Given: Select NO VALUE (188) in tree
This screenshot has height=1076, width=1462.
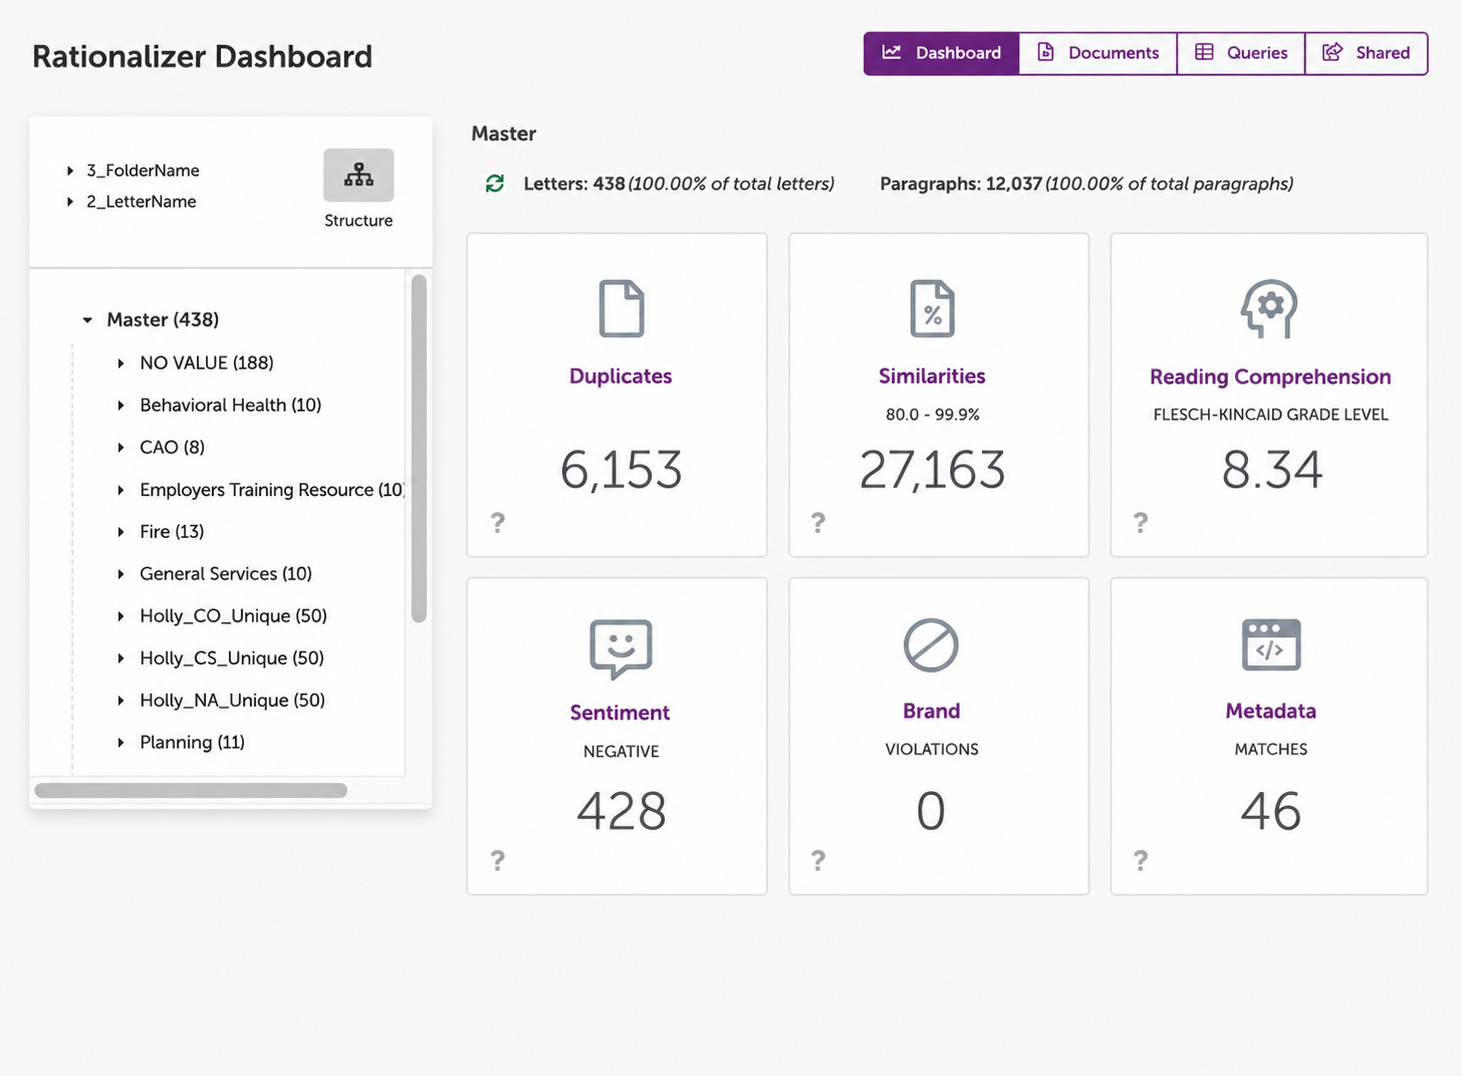Looking at the screenshot, I should 207,363.
